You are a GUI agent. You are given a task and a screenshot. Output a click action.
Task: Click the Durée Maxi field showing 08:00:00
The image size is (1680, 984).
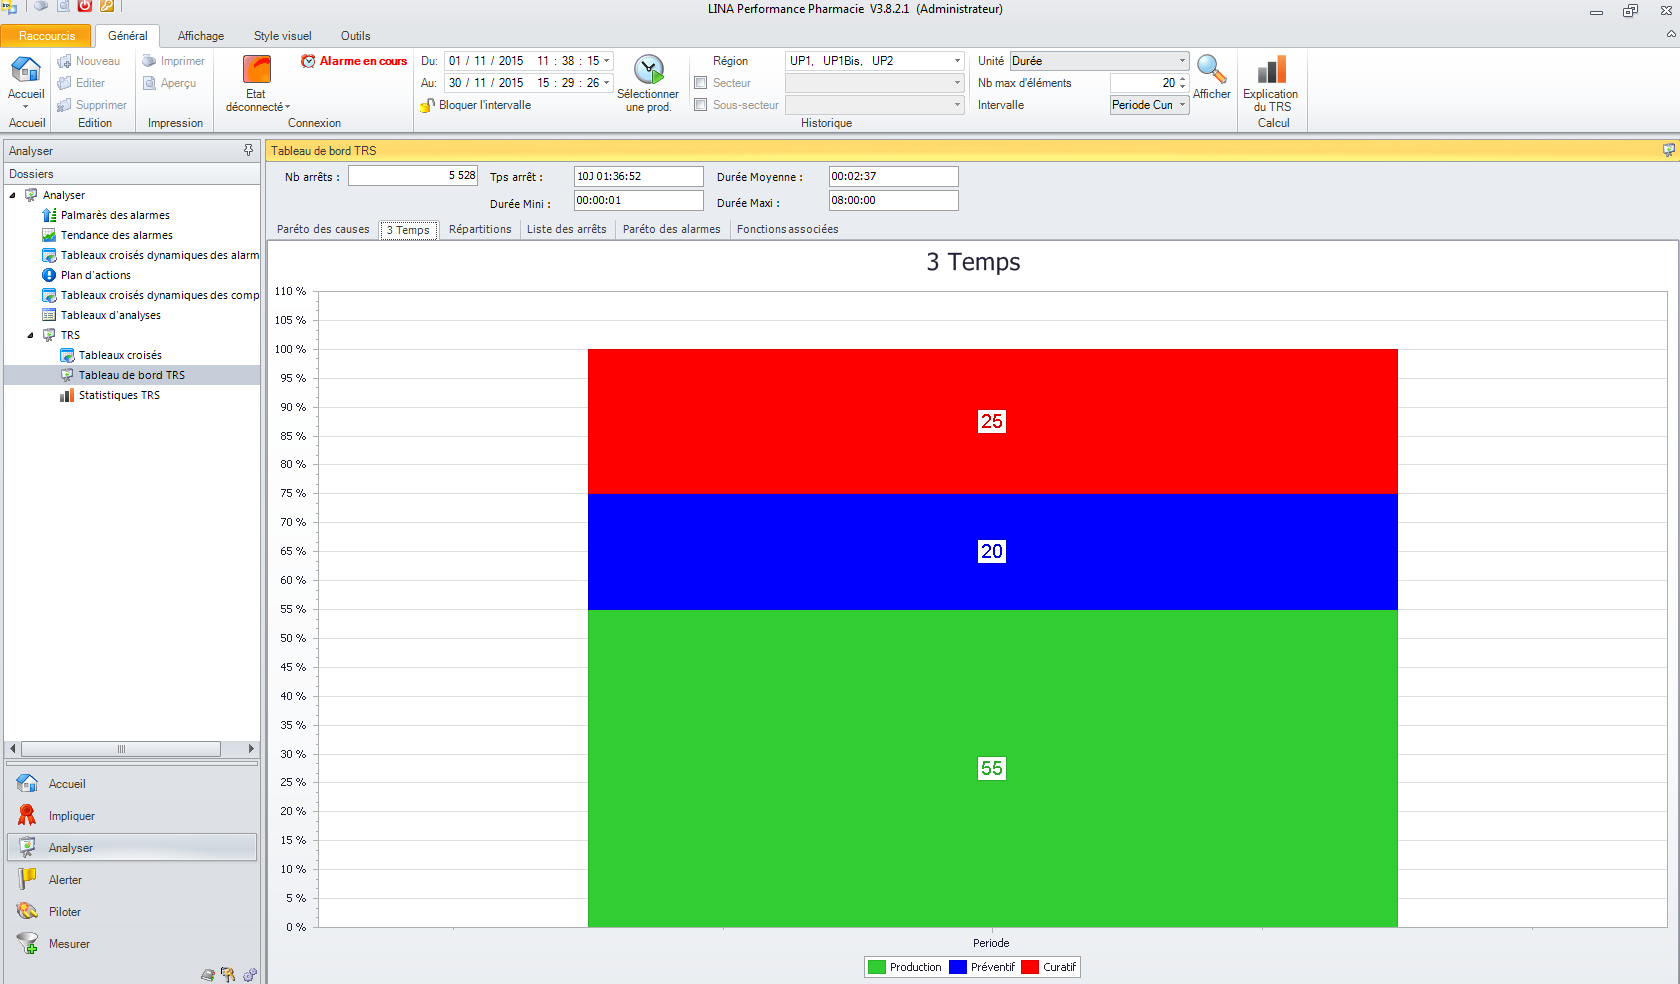[894, 200]
